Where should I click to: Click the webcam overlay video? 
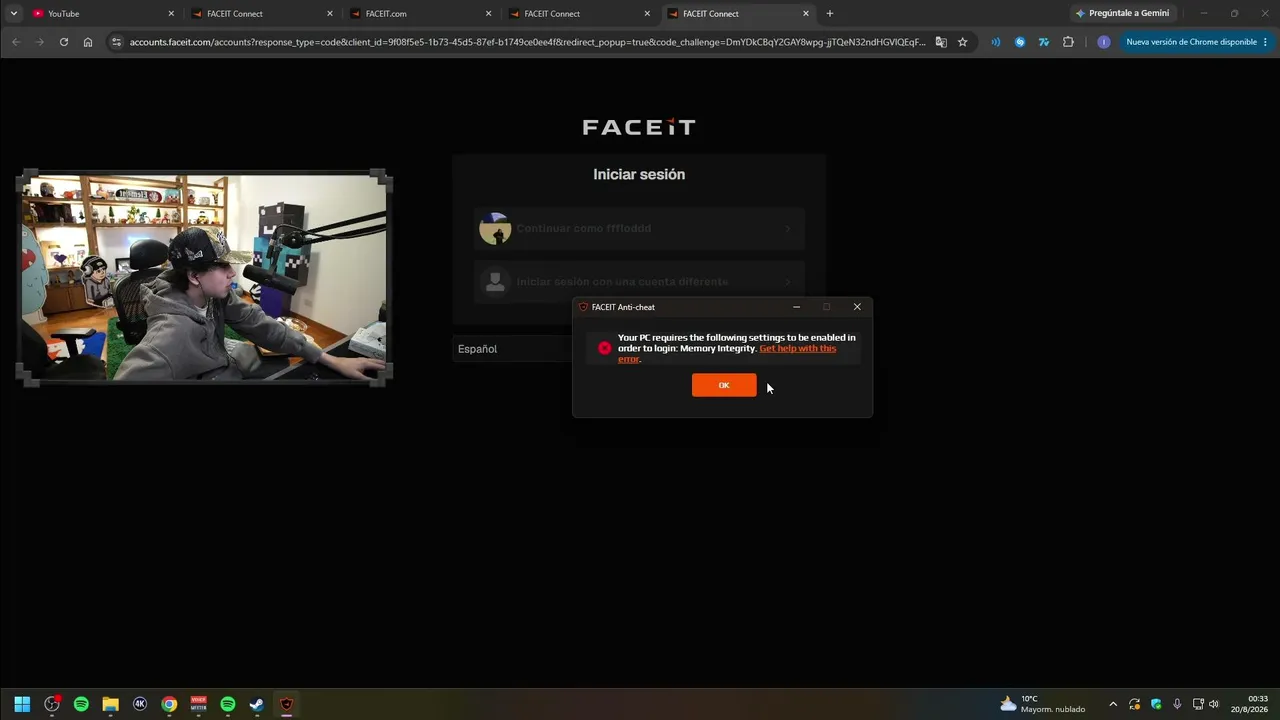(x=204, y=278)
